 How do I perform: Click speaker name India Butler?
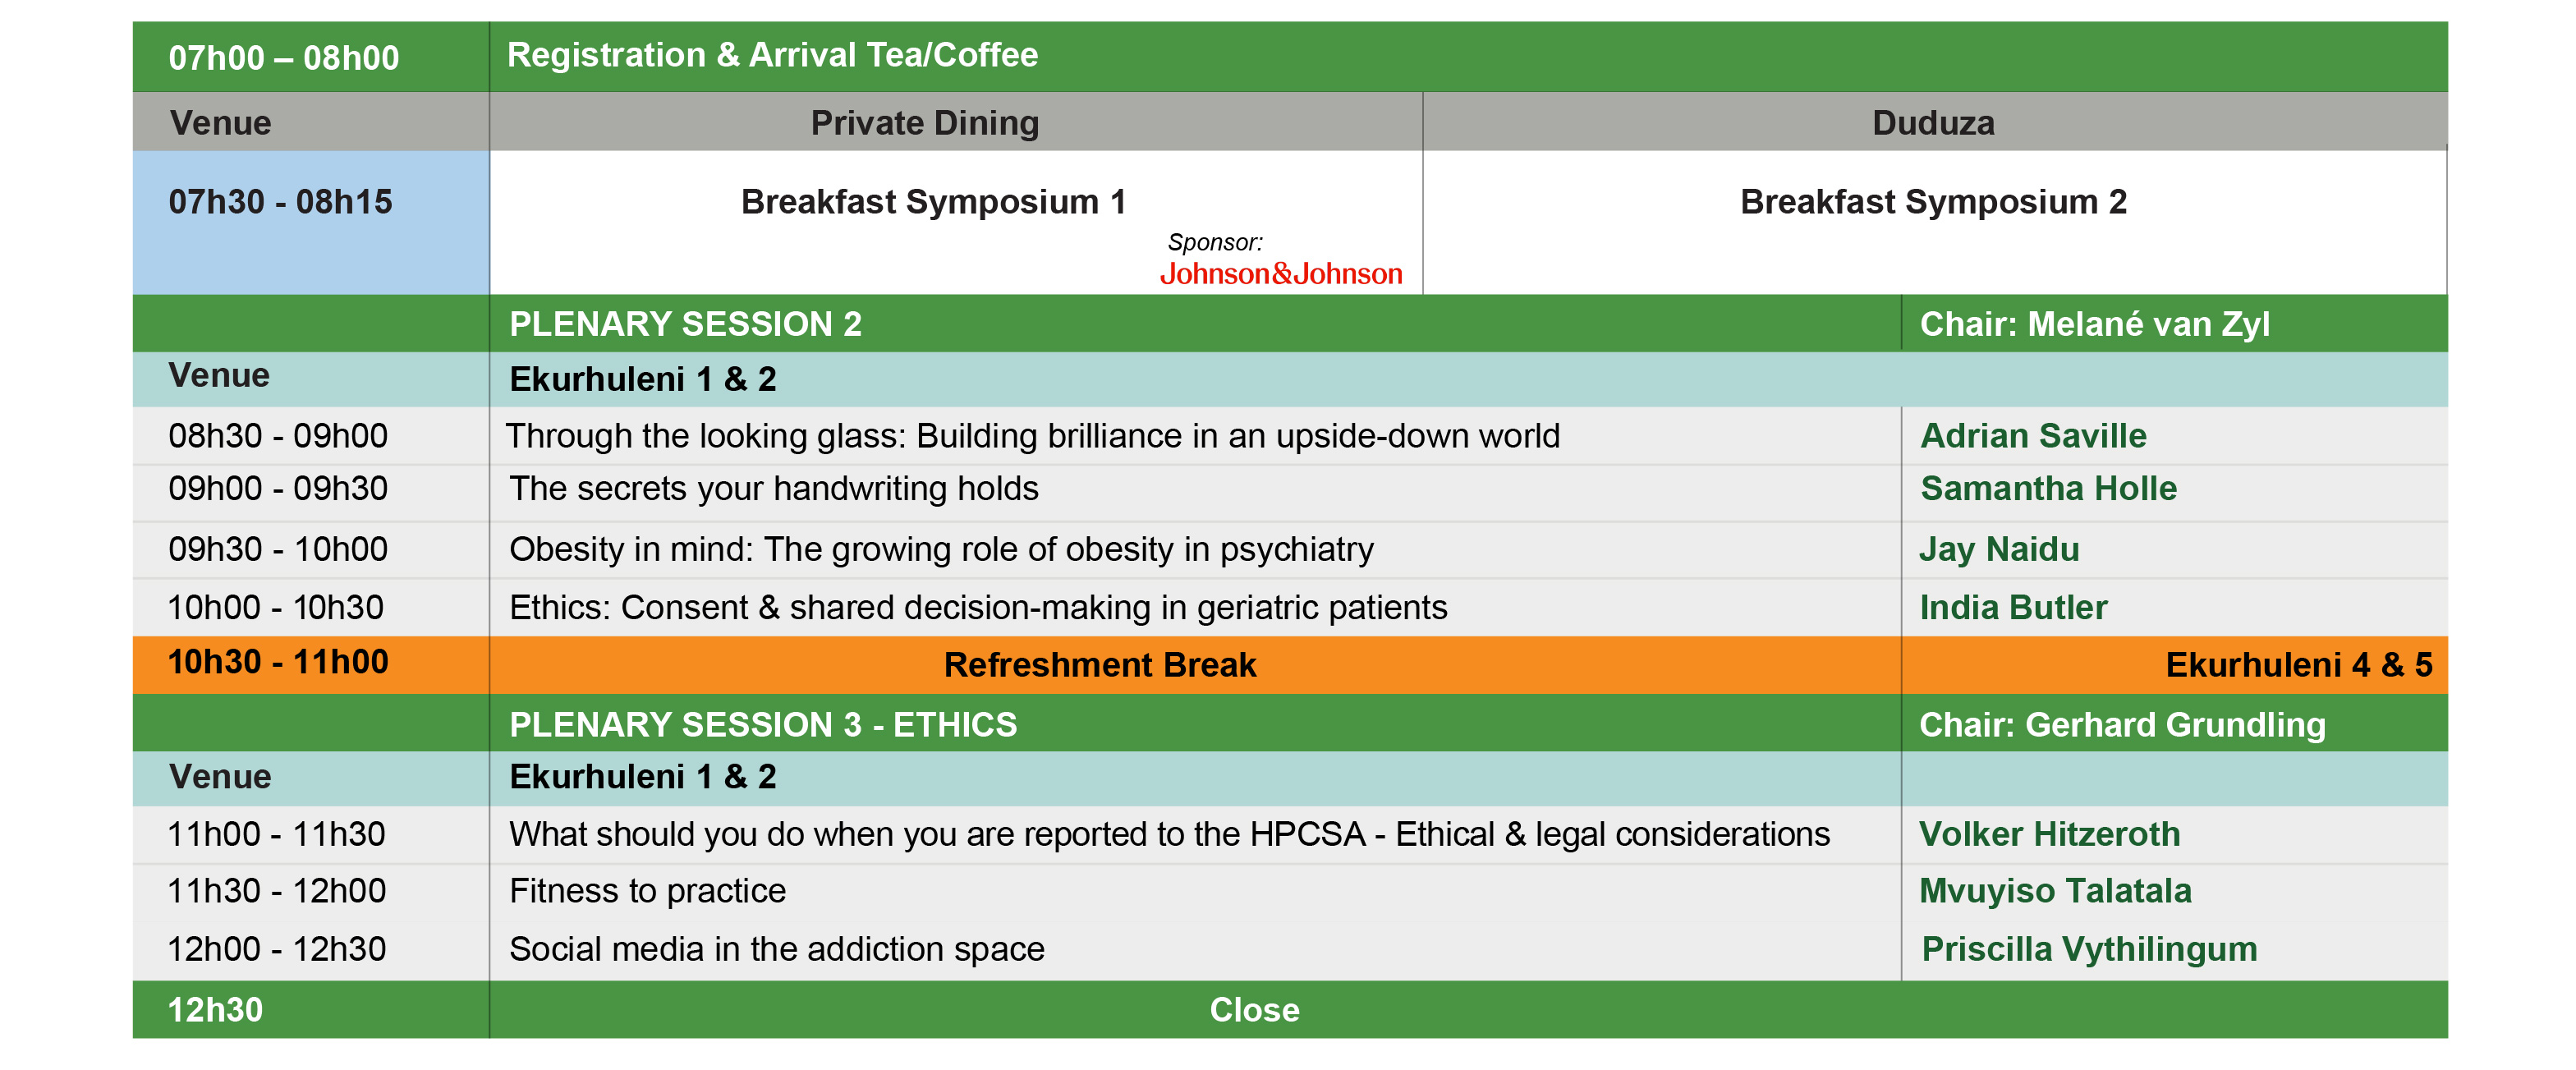pos(2013,607)
